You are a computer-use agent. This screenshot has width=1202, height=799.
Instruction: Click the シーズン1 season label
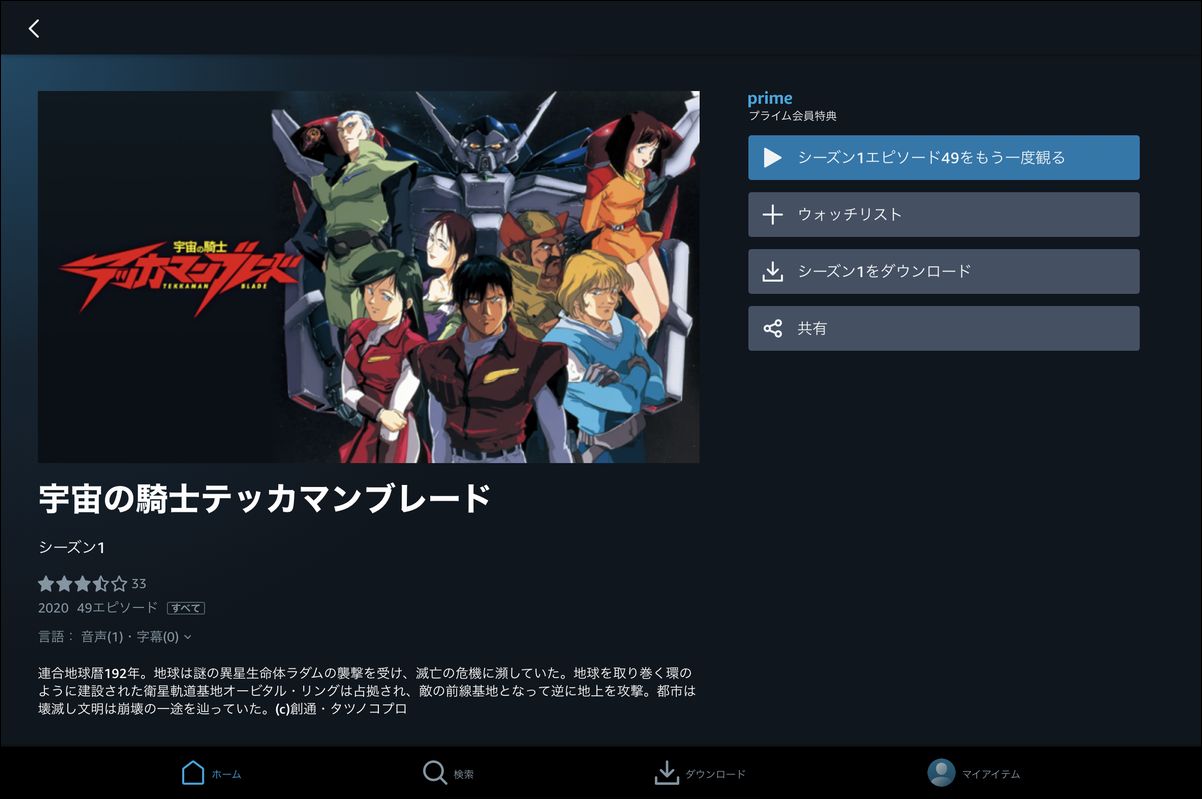click(x=71, y=547)
